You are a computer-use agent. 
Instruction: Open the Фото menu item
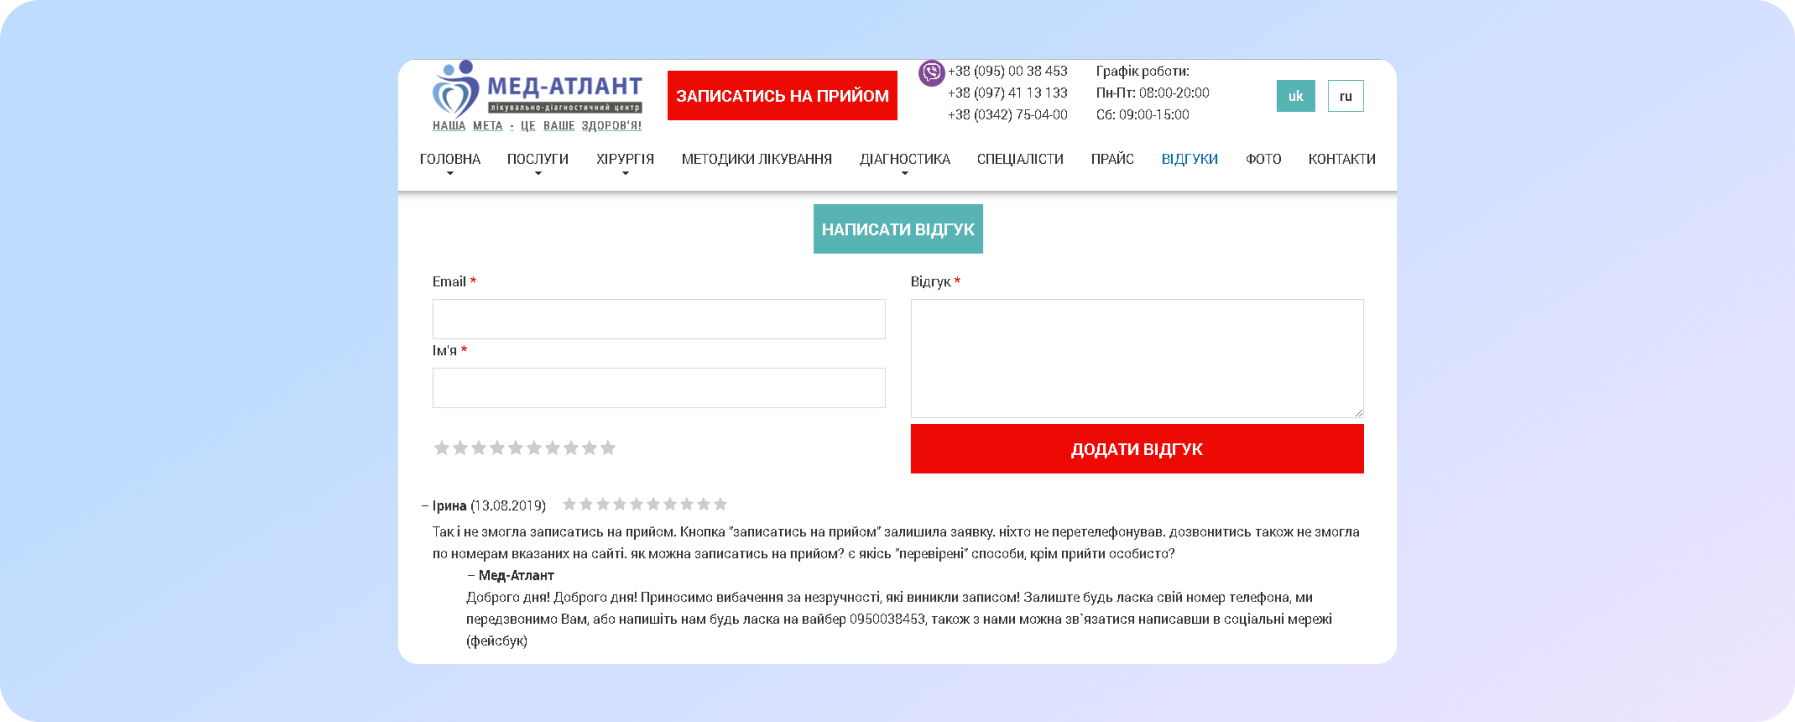1263,159
